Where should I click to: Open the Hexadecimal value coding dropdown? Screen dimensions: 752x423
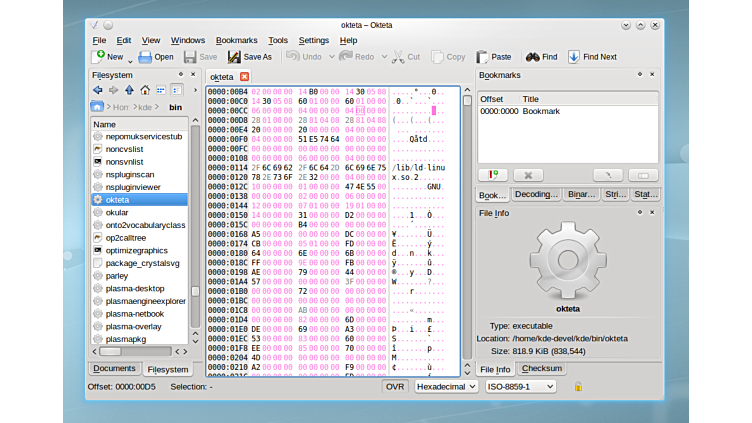446,386
